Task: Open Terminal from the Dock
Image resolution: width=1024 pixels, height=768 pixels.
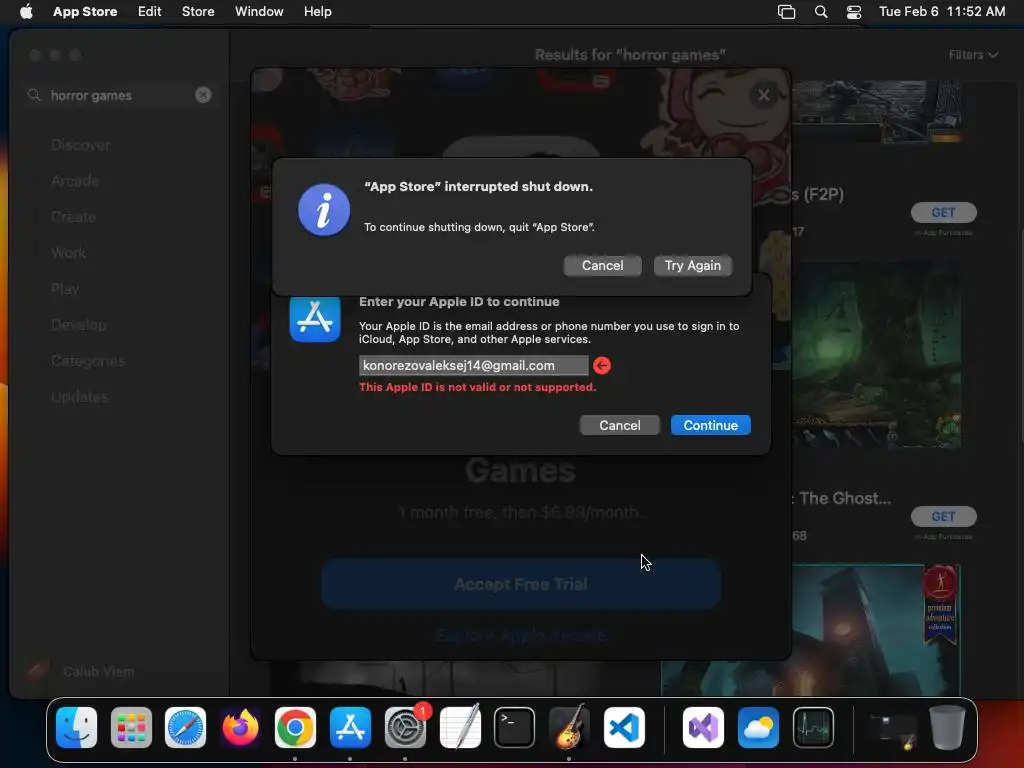Action: click(x=515, y=728)
